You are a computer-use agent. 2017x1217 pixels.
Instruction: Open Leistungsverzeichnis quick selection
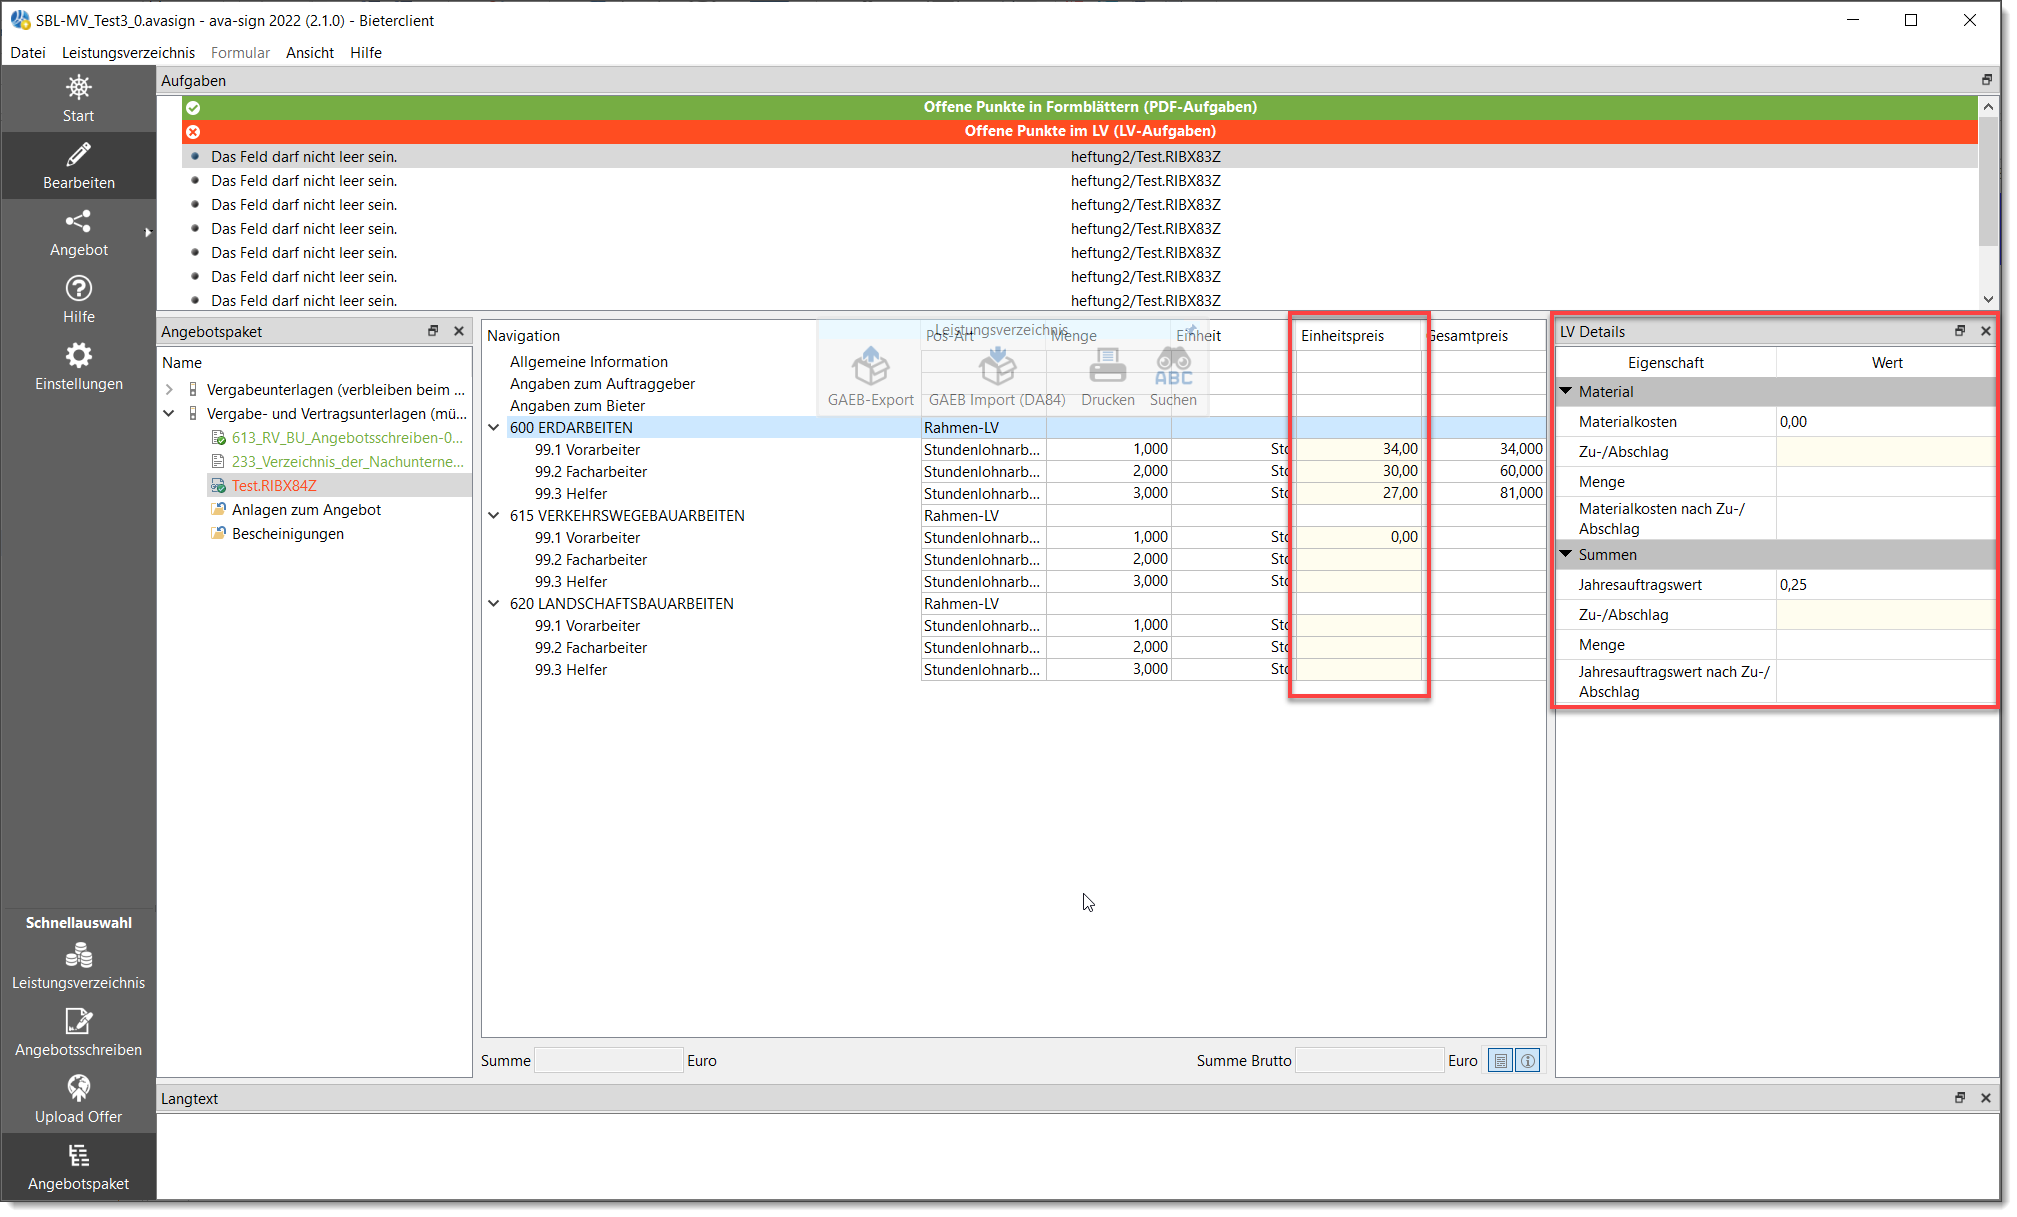(x=78, y=967)
